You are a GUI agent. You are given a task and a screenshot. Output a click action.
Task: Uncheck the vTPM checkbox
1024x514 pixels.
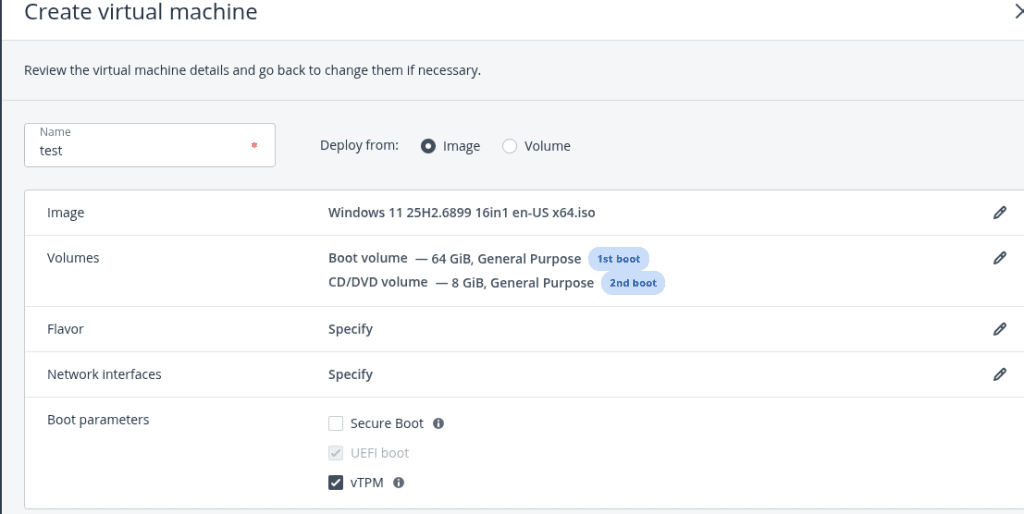coord(336,483)
